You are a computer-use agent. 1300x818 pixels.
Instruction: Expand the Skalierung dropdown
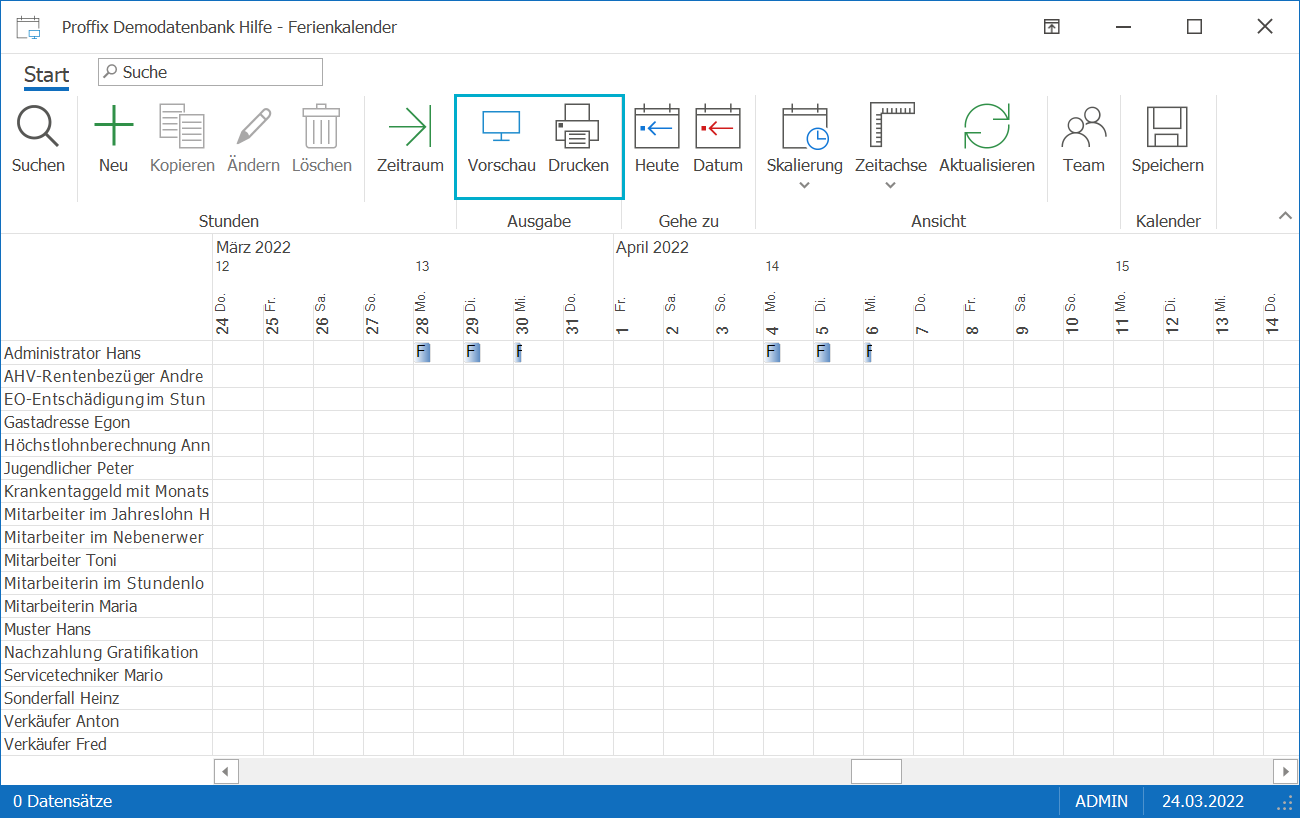coord(805,185)
